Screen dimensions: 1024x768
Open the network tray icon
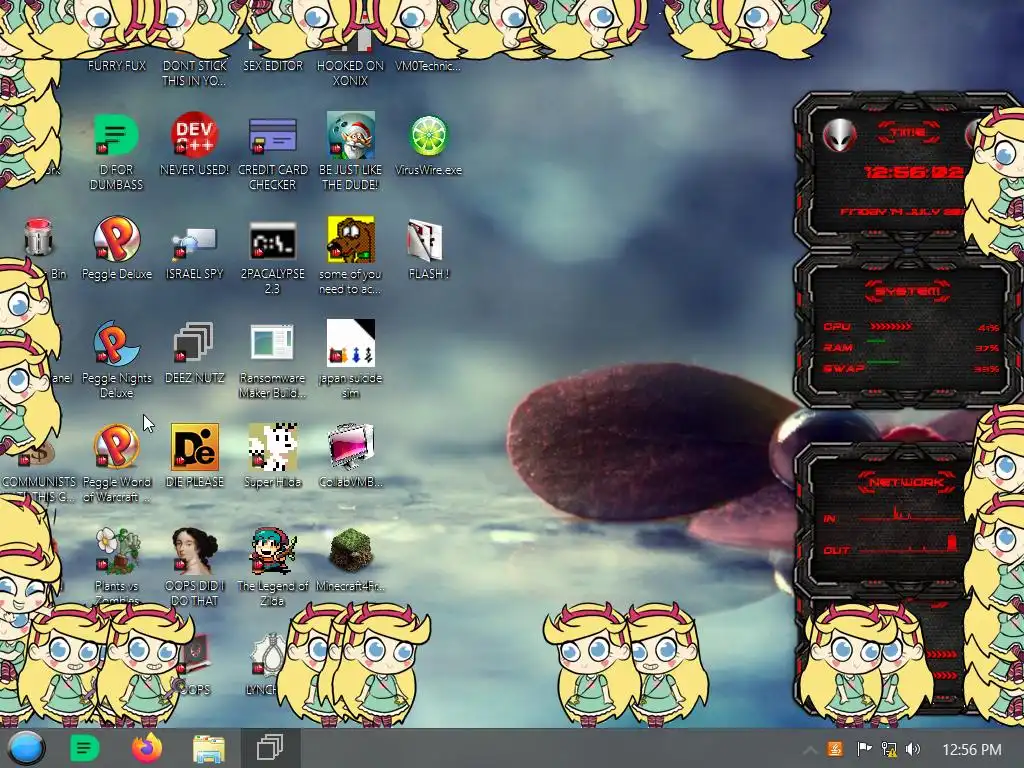tap(889, 749)
